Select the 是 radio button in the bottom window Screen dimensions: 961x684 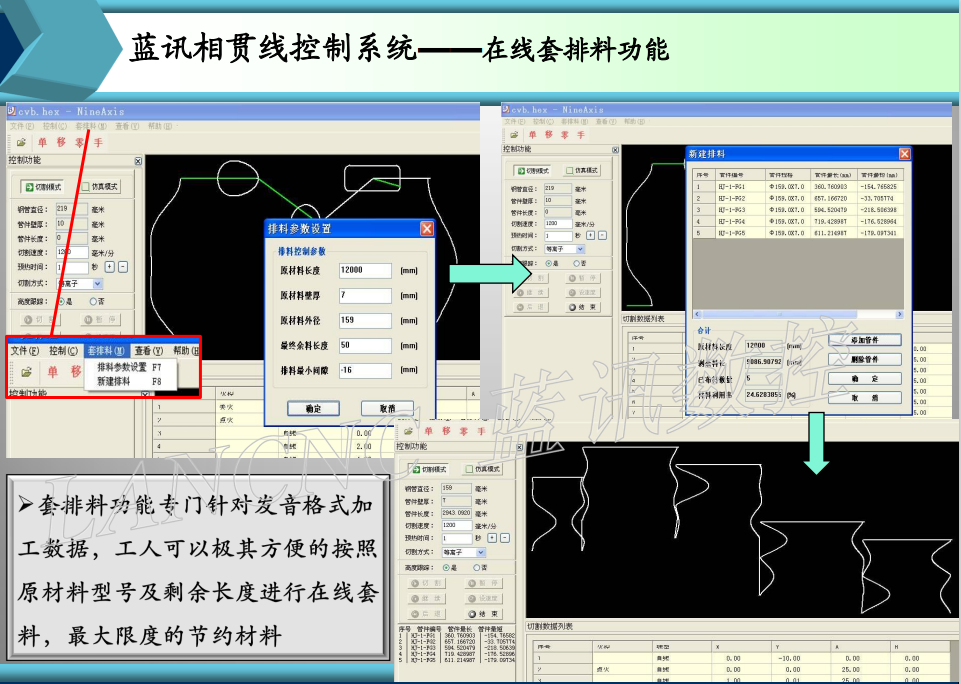tap(446, 567)
